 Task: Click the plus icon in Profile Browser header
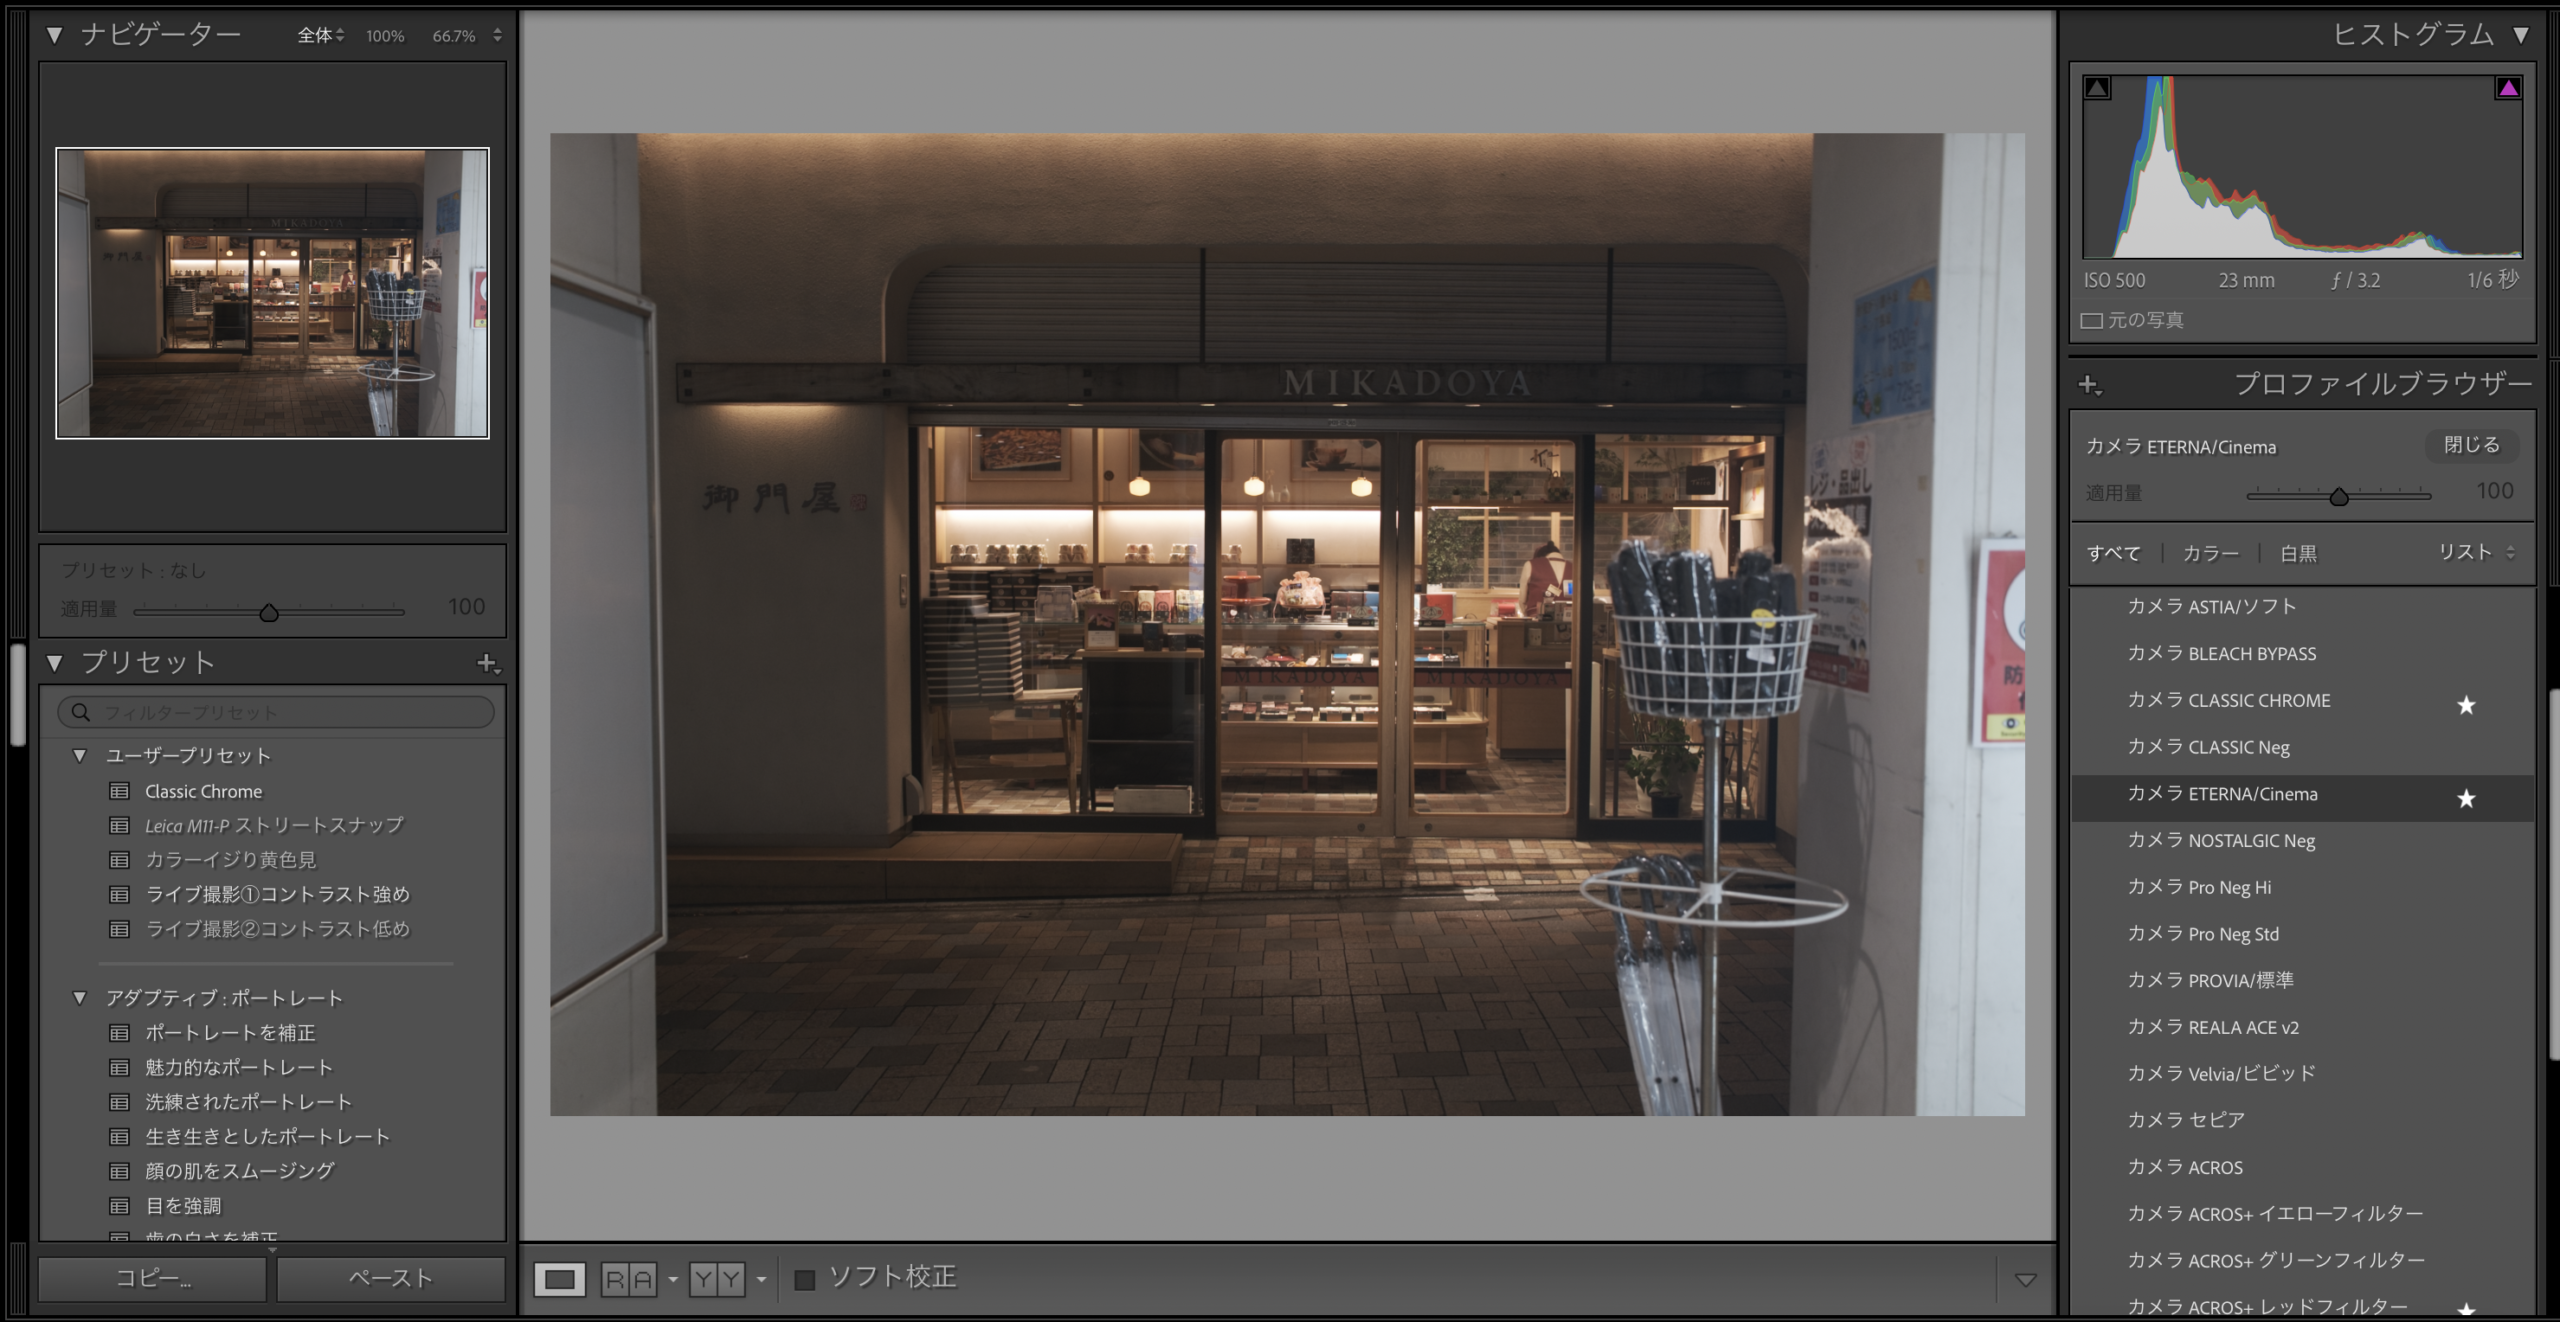click(x=2089, y=385)
